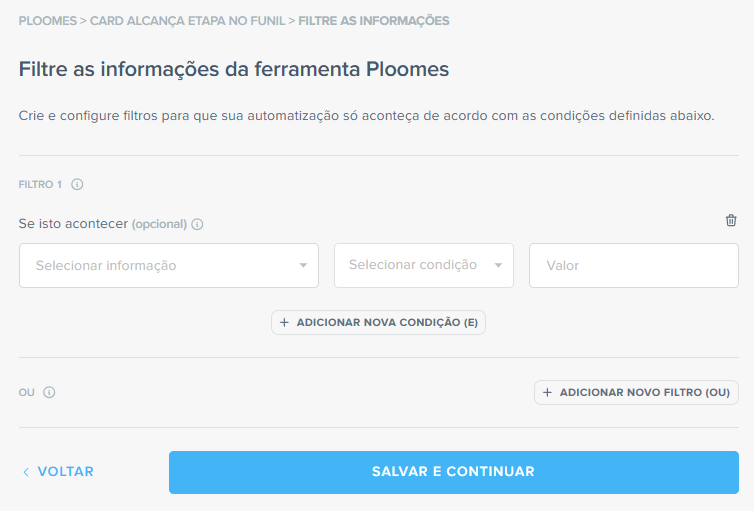Click the plus icon on 'Adicionar novo filtro'
This screenshot has width=754, height=511.
click(547, 393)
